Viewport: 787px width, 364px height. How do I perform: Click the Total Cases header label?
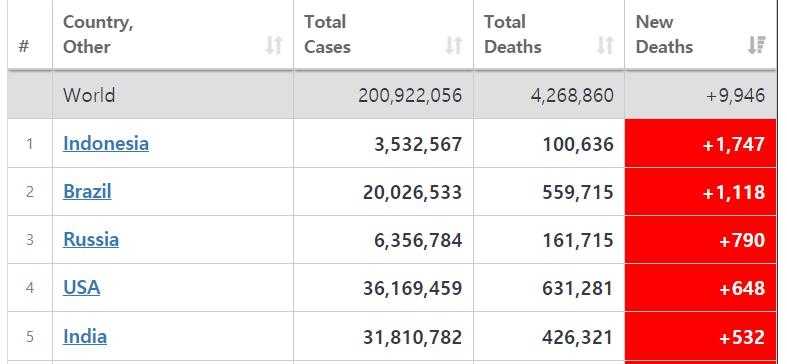pyautogui.click(x=327, y=34)
